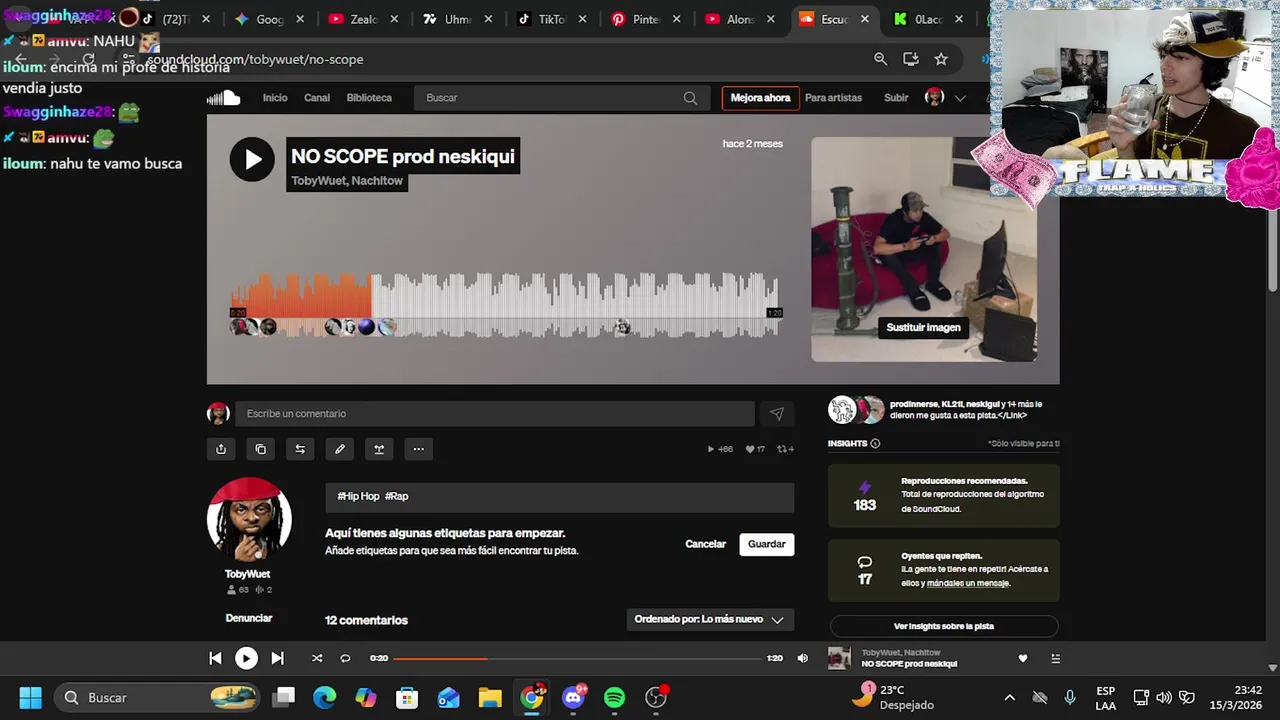Click the SoundCloud logo in header
The width and height of the screenshot is (1280, 720).
223,98
